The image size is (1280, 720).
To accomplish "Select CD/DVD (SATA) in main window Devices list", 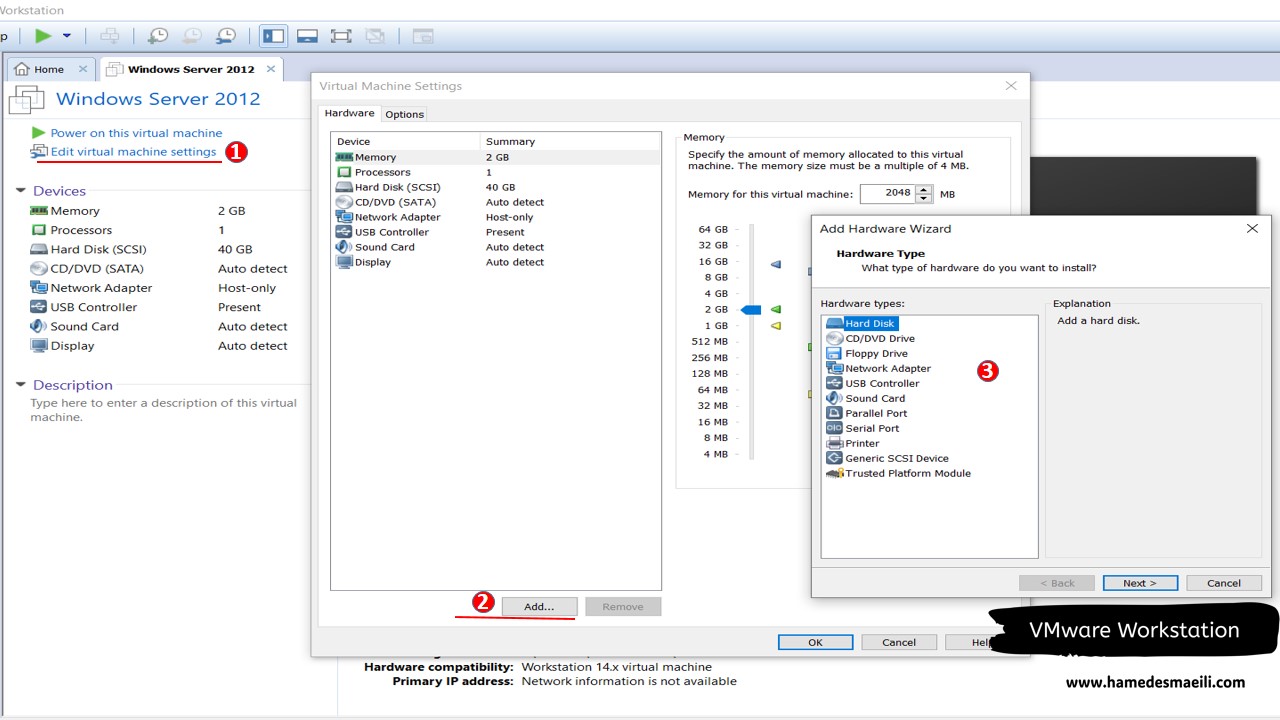I will point(97,268).
